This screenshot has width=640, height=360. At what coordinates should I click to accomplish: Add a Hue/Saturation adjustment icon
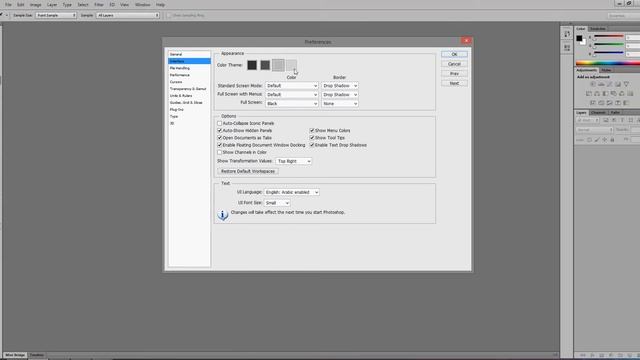(589, 93)
